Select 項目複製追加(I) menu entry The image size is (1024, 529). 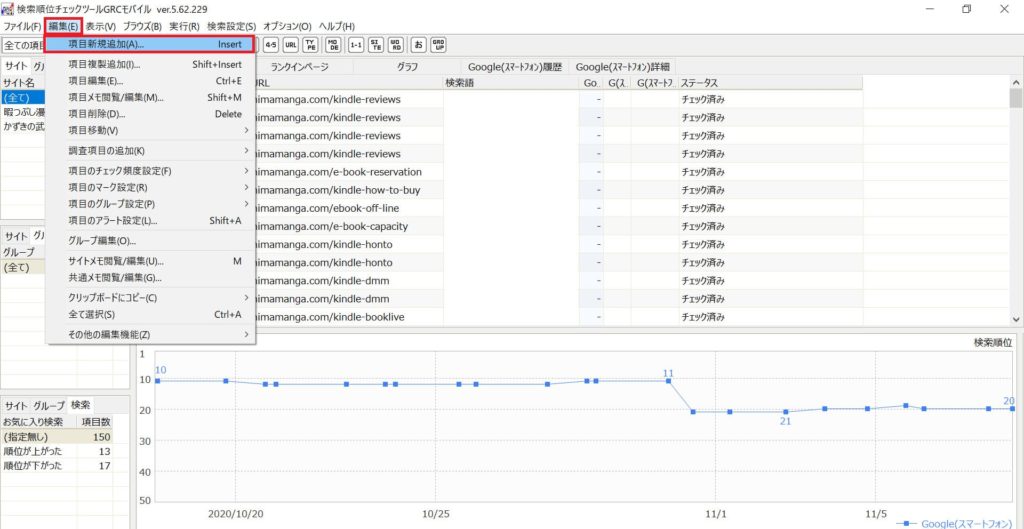pos(150,65)
